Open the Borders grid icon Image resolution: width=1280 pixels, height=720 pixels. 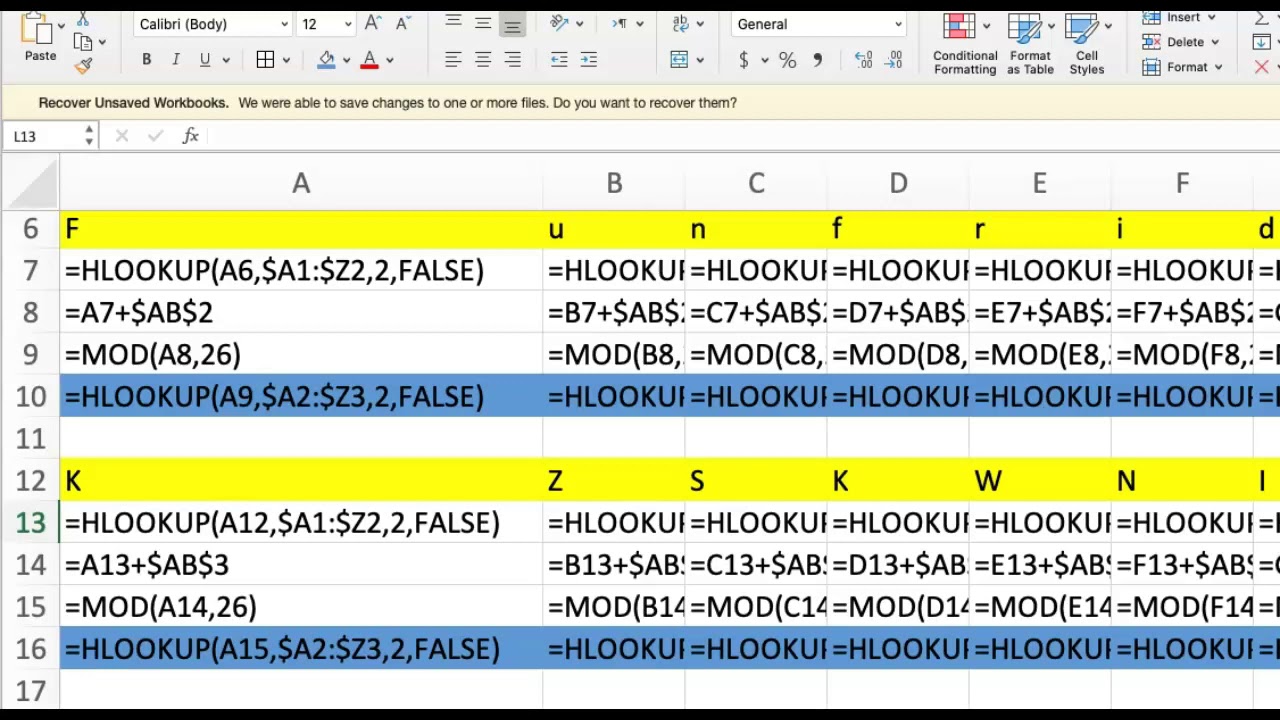(x=265, y=60)
